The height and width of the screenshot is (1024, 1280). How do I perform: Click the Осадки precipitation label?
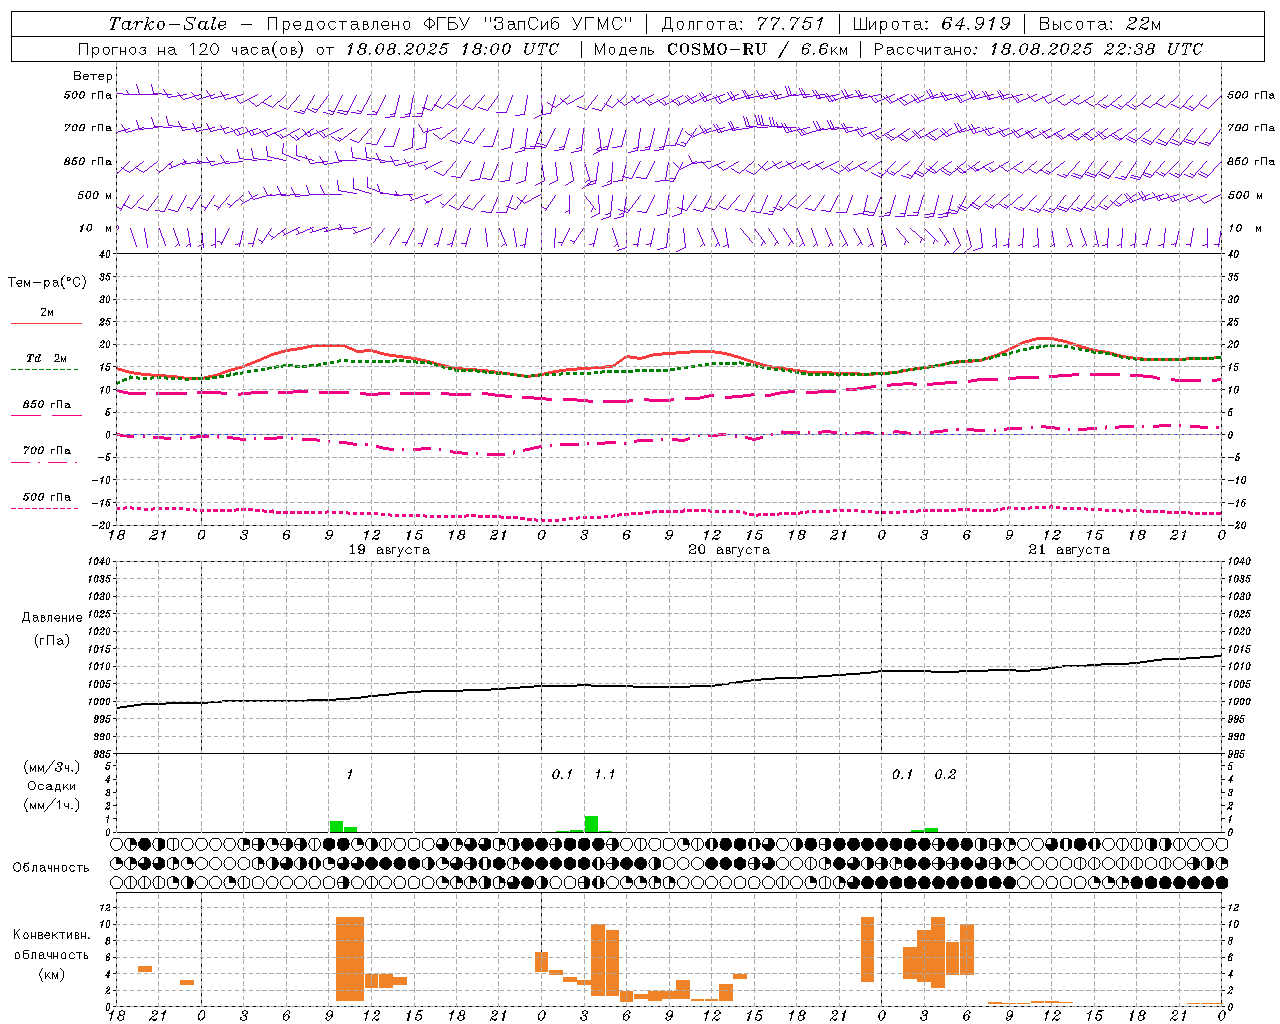click(x=52, y=786)
